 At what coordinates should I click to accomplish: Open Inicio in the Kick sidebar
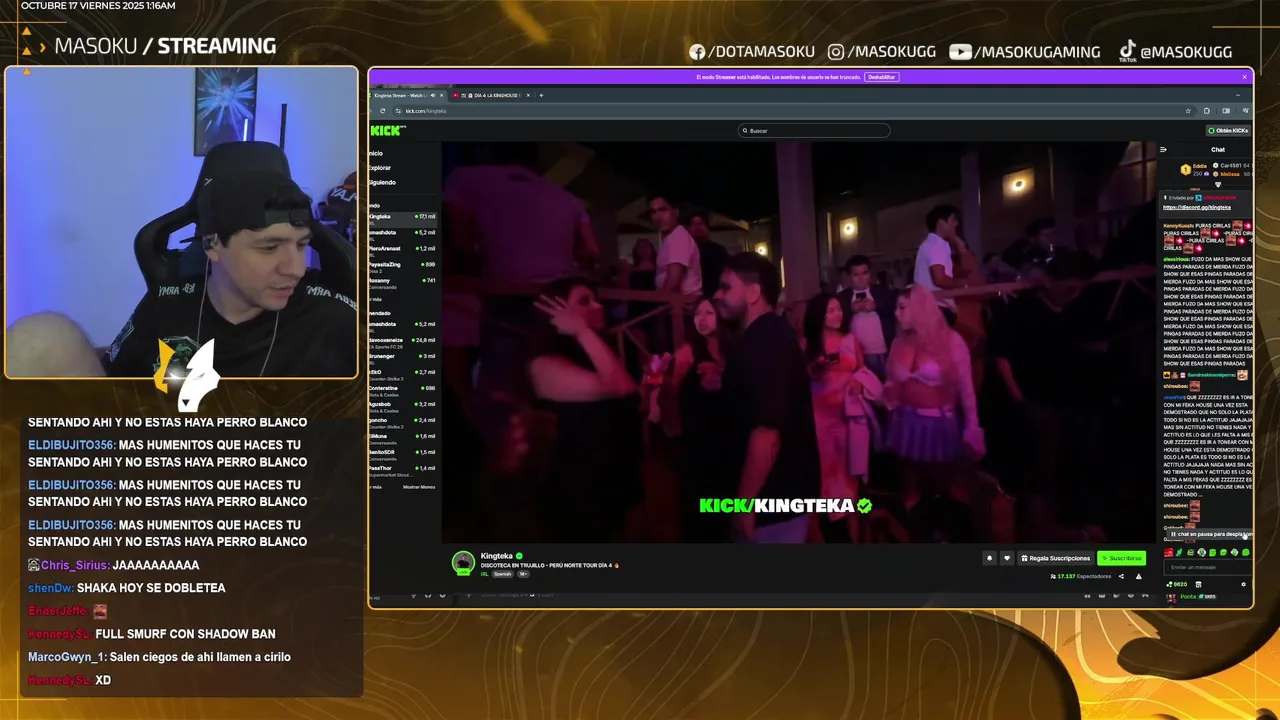pyautogui.click(x=376, y=153)
